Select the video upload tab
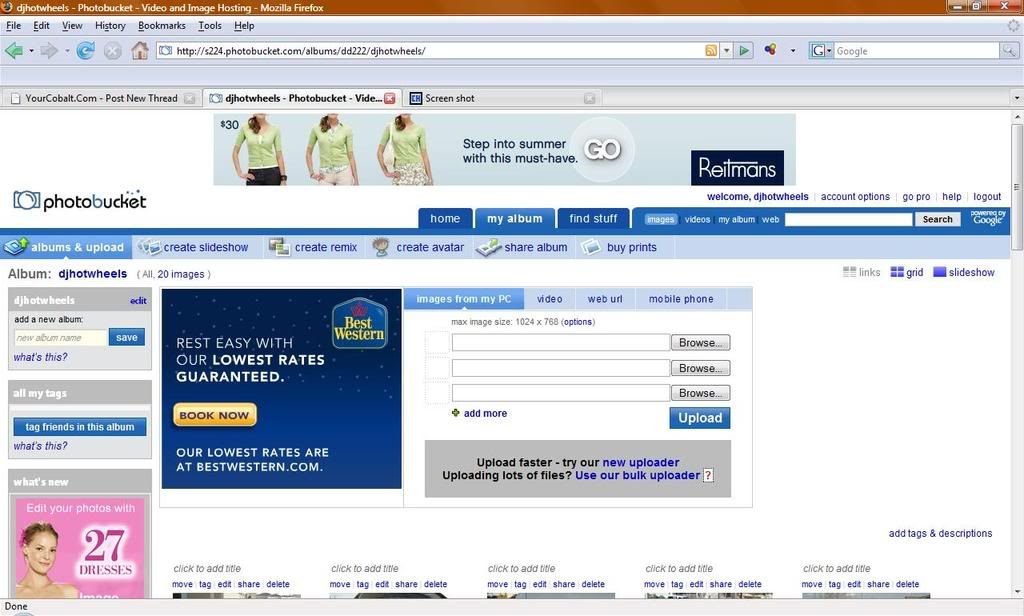Screen dimensions: 1024x616 549,299
